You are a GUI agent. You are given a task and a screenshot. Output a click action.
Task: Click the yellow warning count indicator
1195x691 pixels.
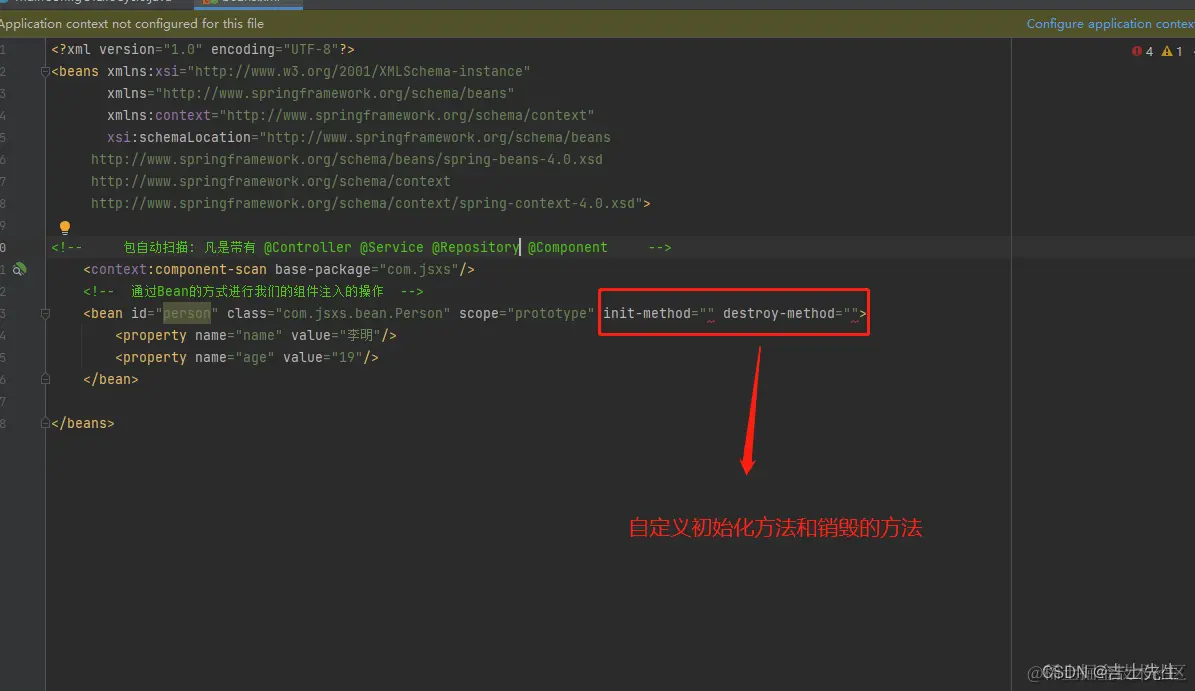(x=1172, y=51)
